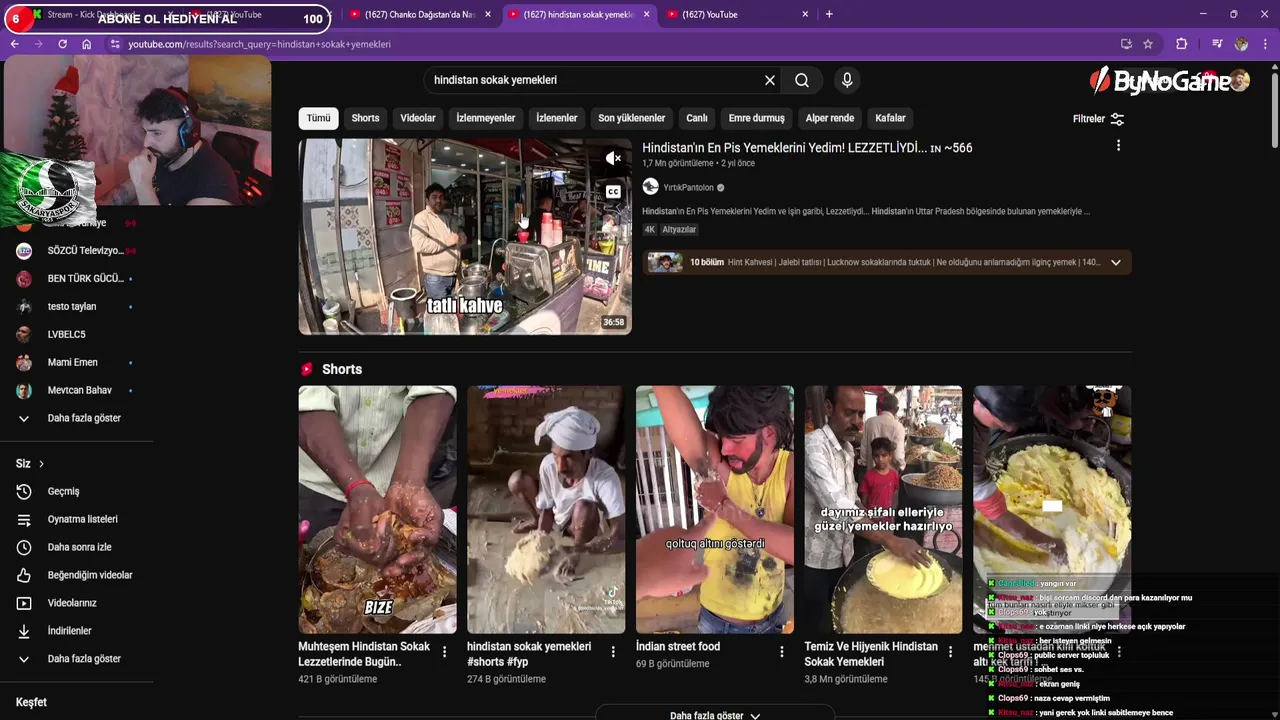
Task: Open the Muhteşem Hindistan Sokak short thumbnail
Action: click(x=377, y=509)
